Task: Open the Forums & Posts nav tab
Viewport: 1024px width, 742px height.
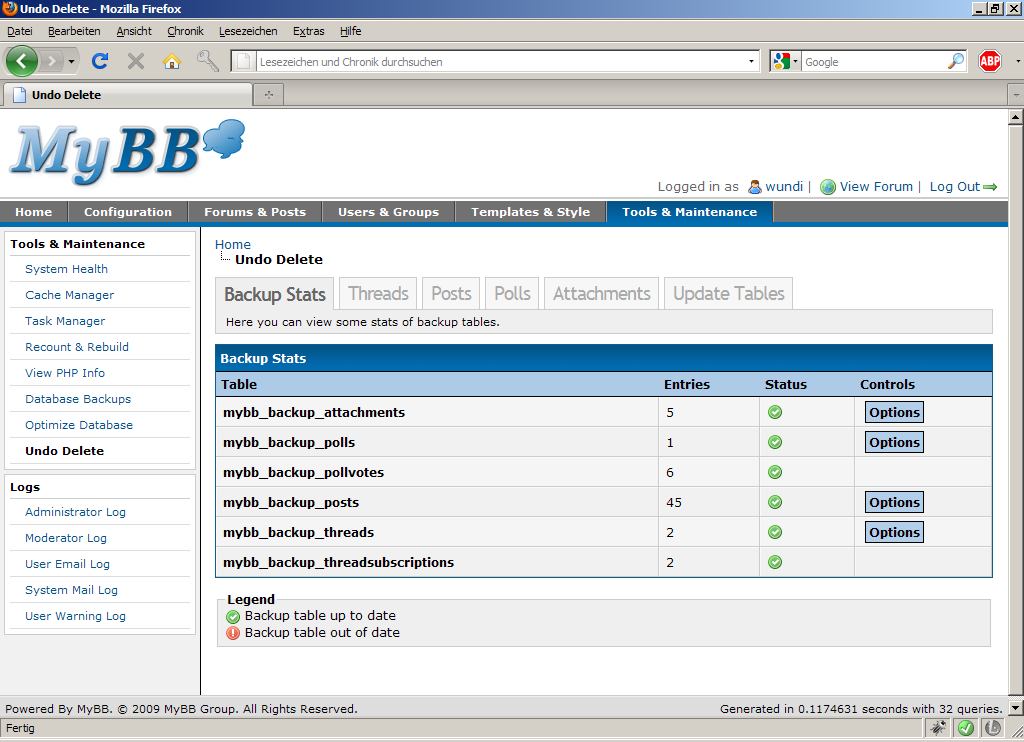Action: click(x=255, y=212)
